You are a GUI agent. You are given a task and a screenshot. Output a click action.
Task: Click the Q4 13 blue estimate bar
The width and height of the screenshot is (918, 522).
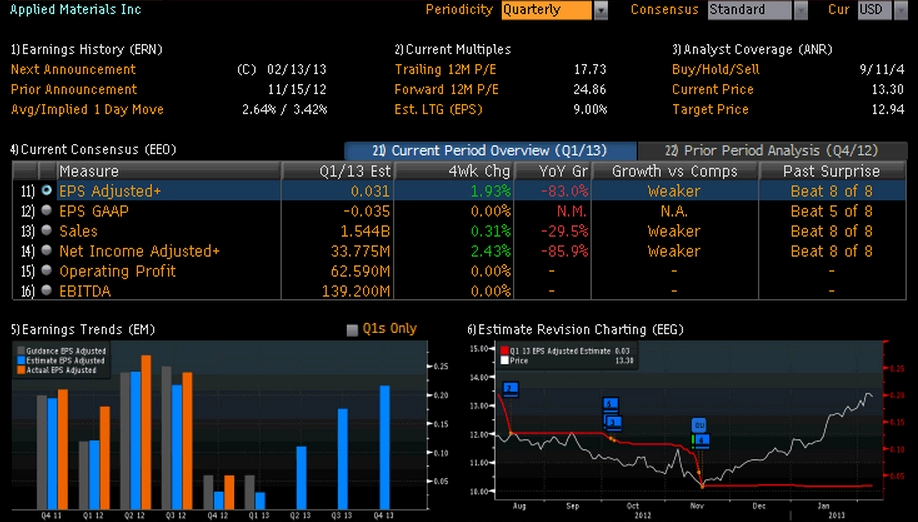click(384, 447)
